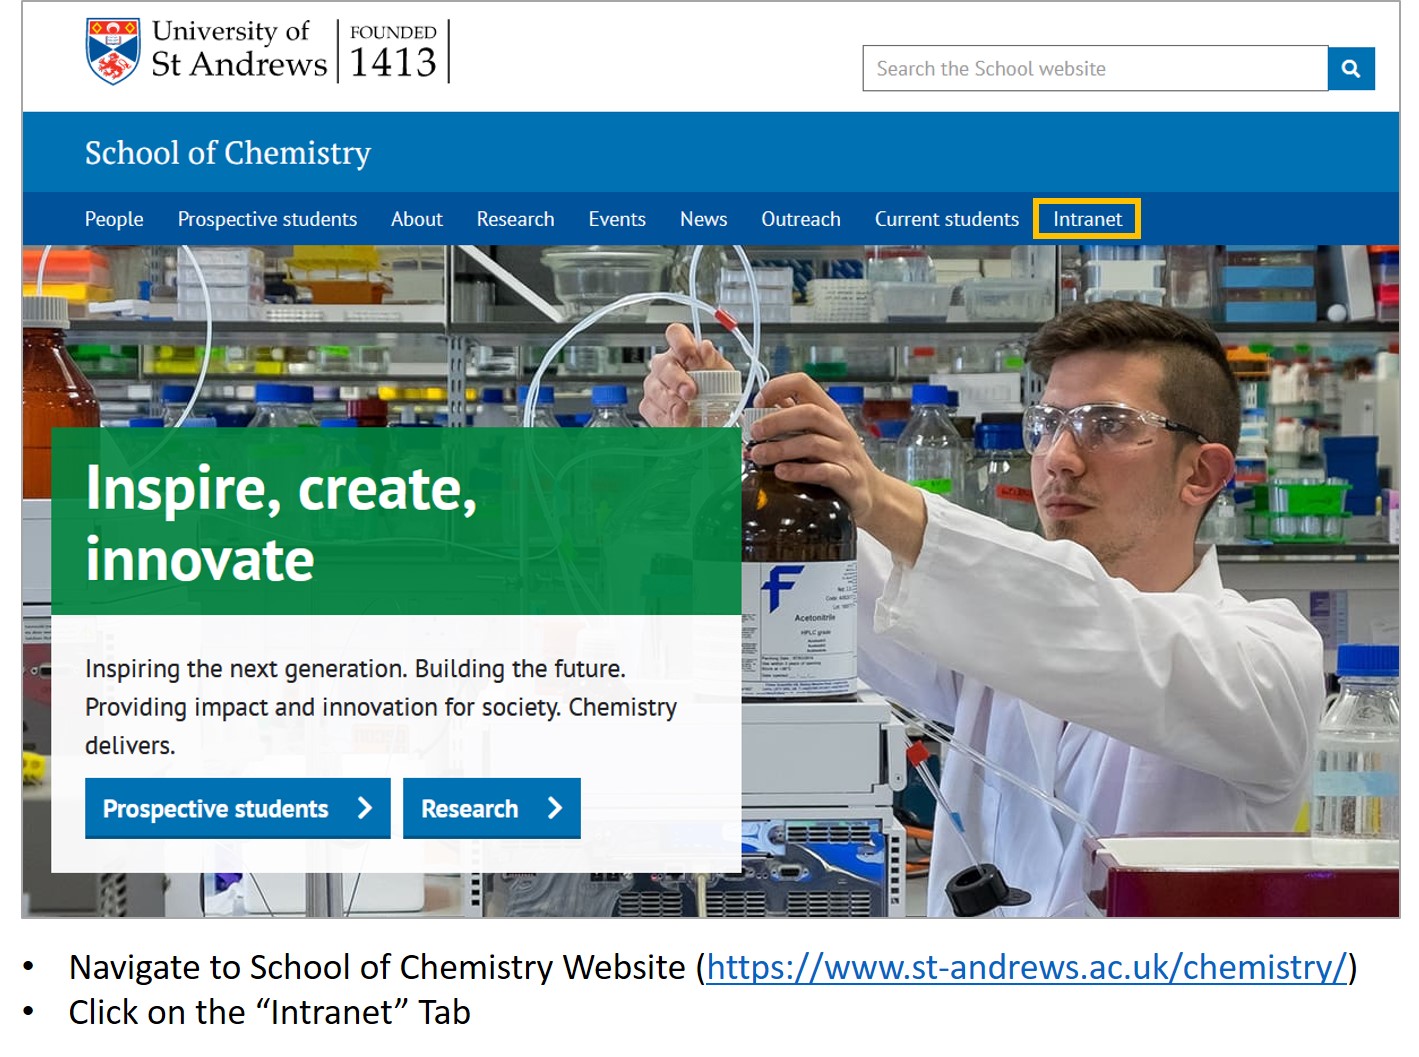Open the Events page from the menu
Image resolution: width=1419 pixels, height=1057 pixels.
[617, 218]
